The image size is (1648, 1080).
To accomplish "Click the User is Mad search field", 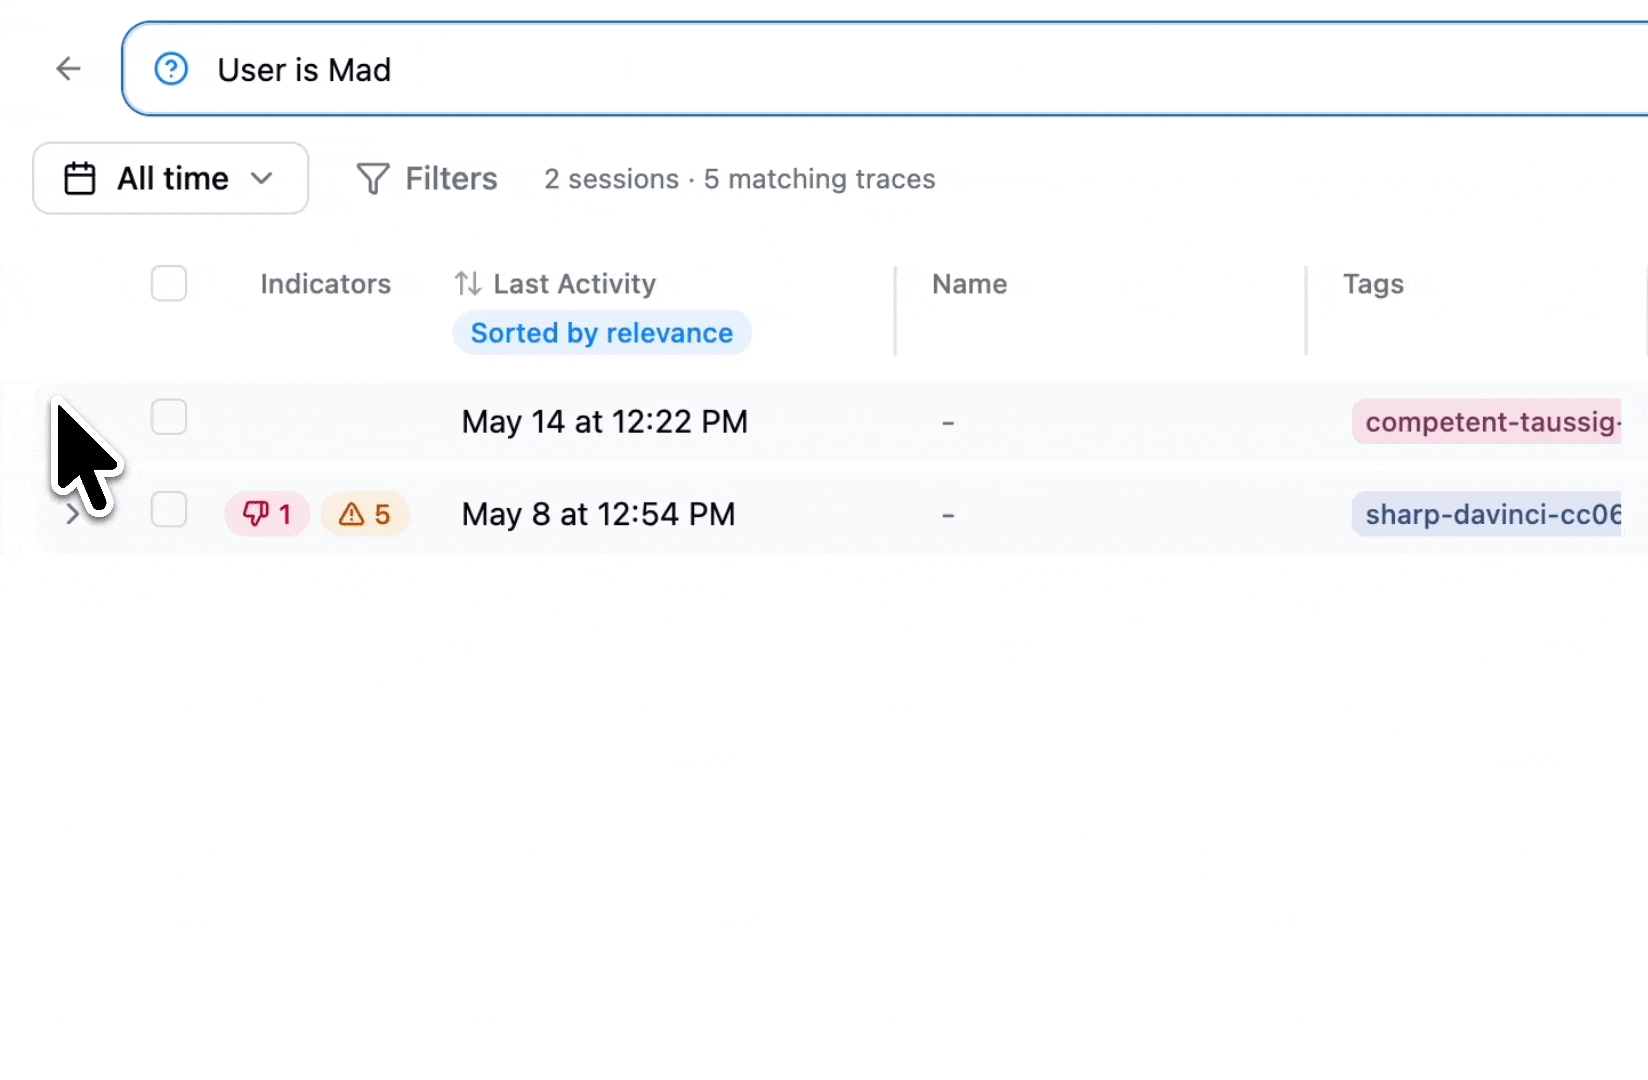I will pos(885,69).
